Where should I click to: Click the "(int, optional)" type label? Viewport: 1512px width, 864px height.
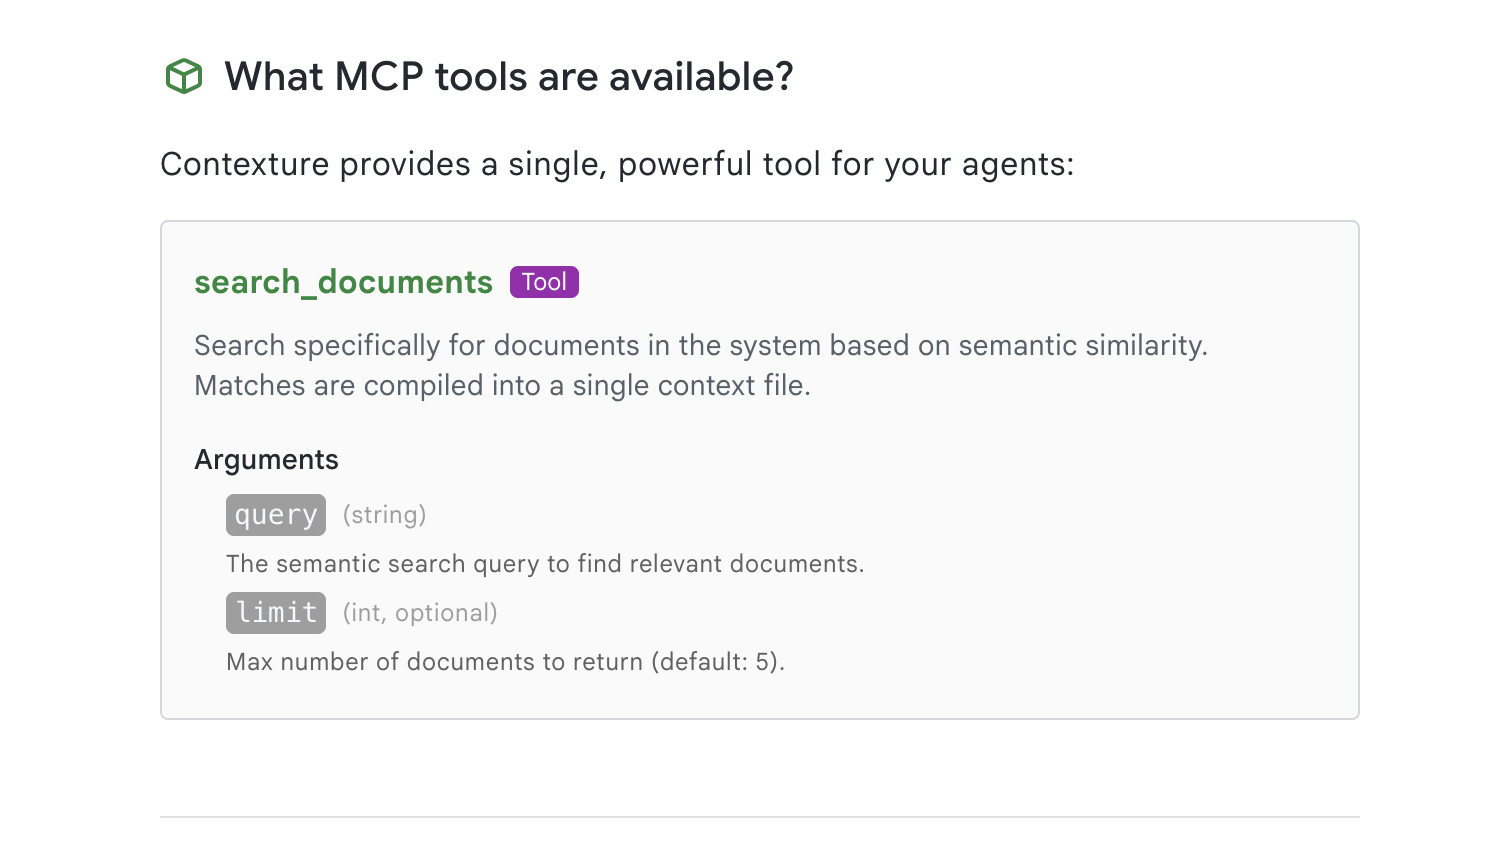coord(420,613)
